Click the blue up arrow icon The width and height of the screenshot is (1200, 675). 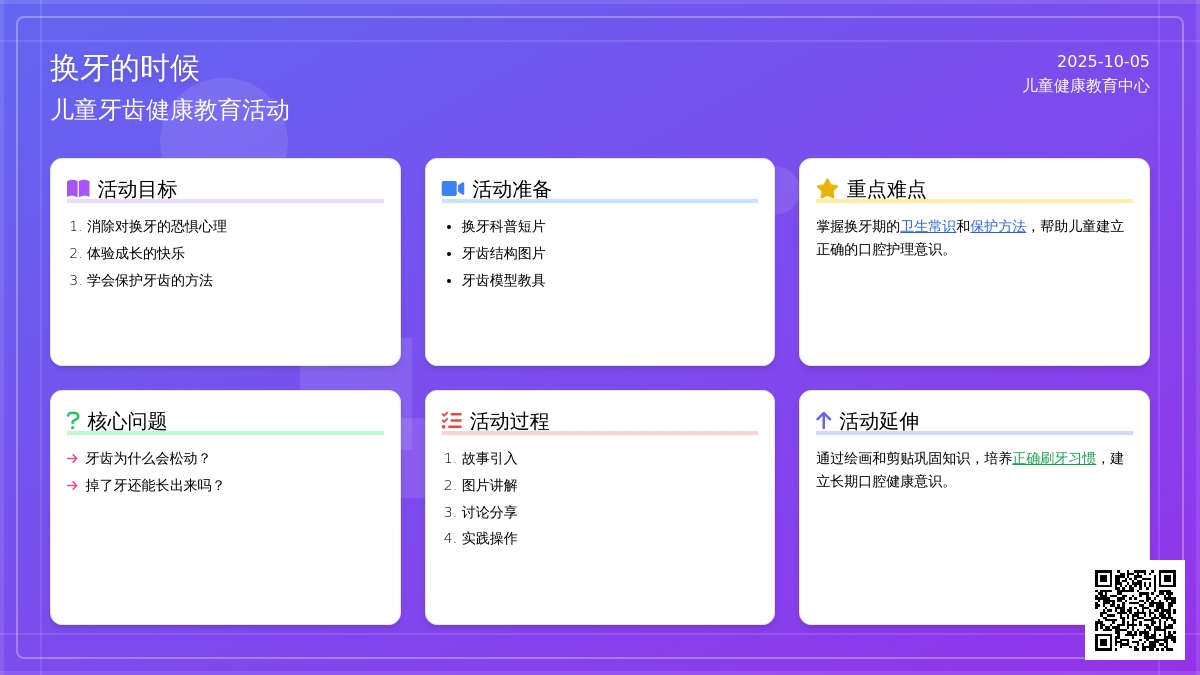(x=824, y=421)
